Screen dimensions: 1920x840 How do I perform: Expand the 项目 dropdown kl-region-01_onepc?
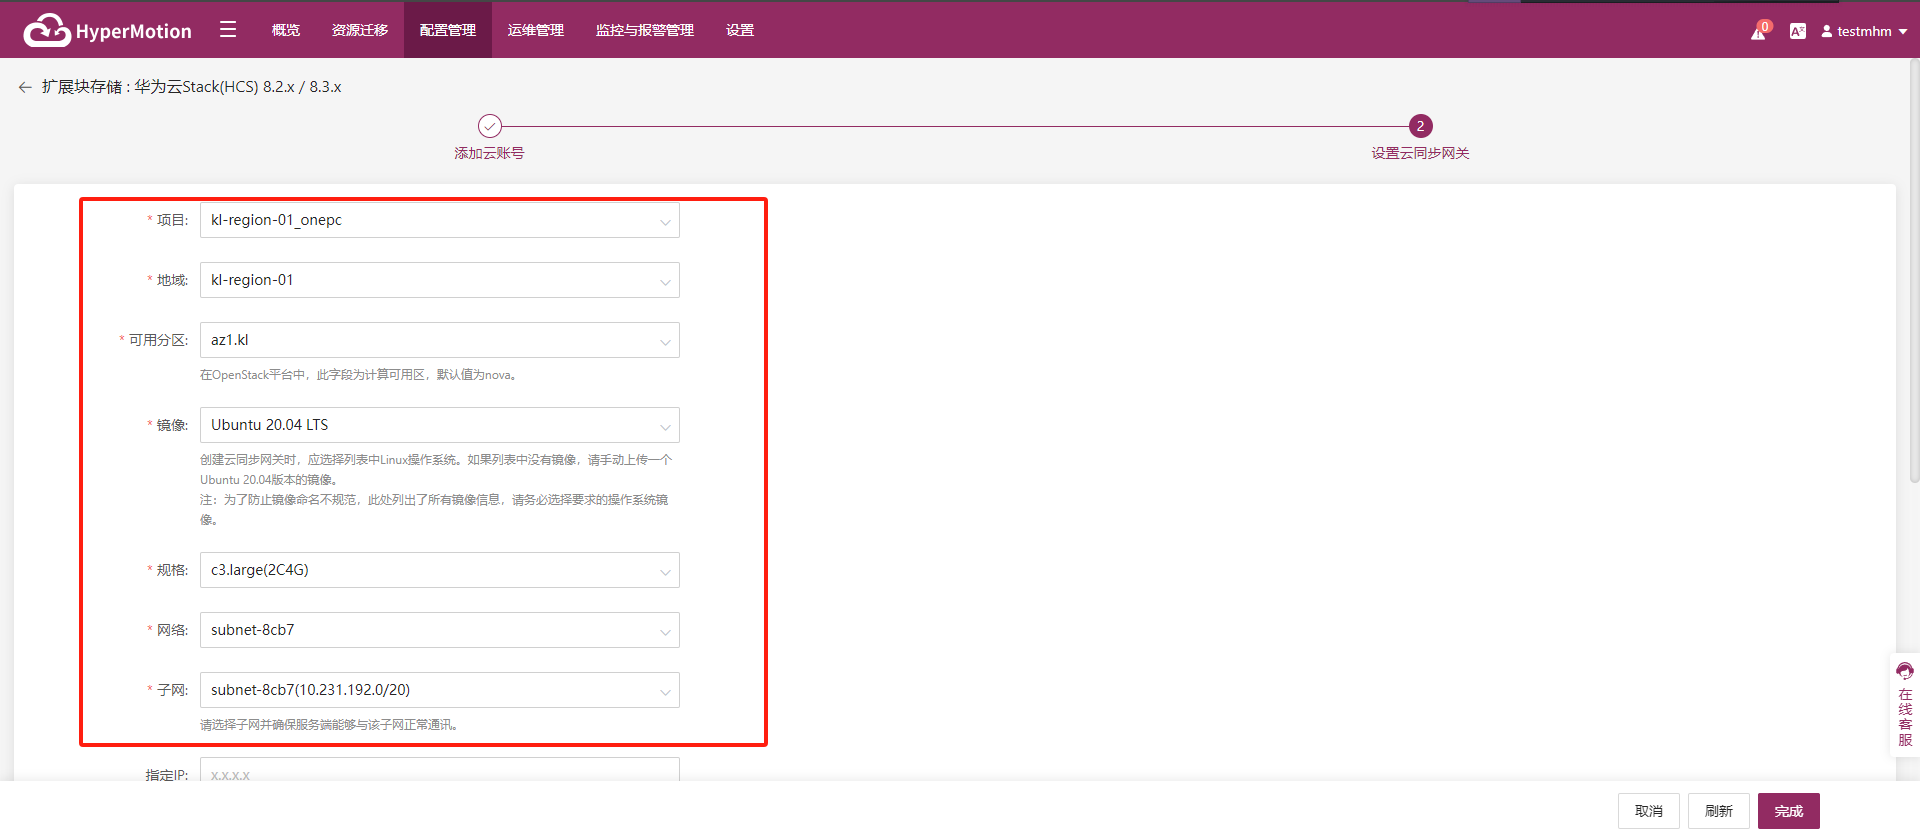(x=440, y=220)
